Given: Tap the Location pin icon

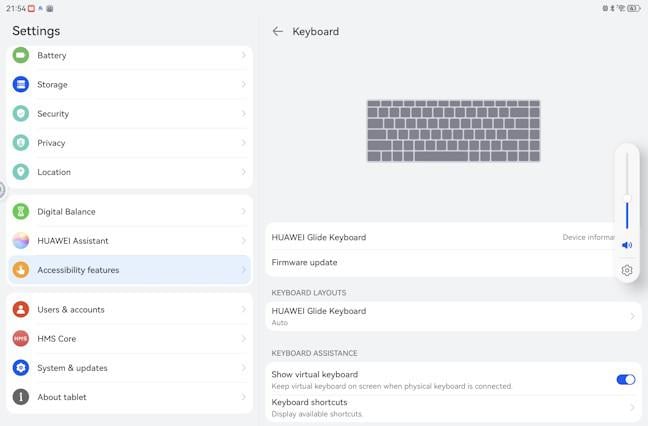Looking at the screenshot, I should [21, 172].
